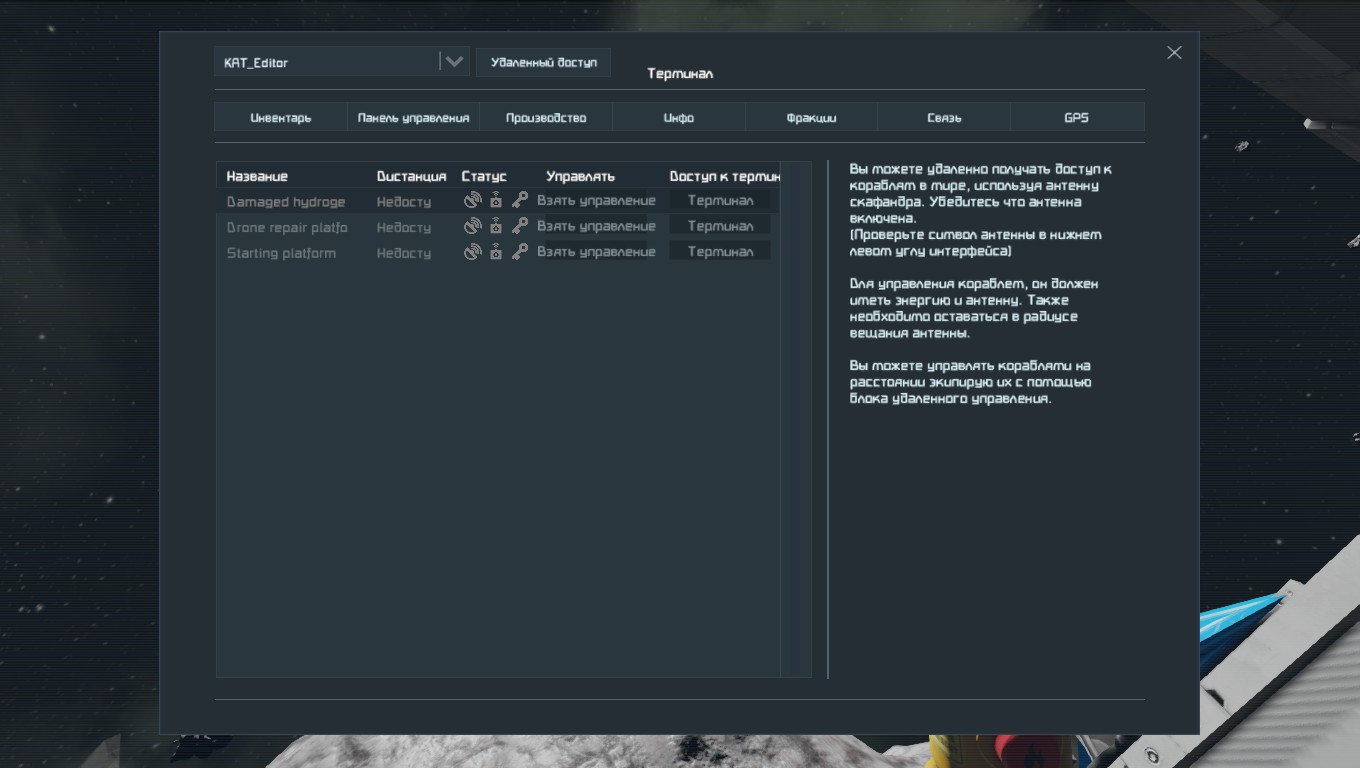Go to the Производство tab
The width and height of the screenshot is (1360, 768).
point(546,118)
